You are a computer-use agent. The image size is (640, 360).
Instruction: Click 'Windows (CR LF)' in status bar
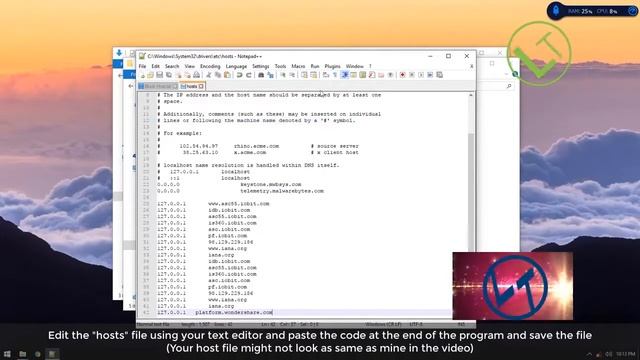point(383,324)
